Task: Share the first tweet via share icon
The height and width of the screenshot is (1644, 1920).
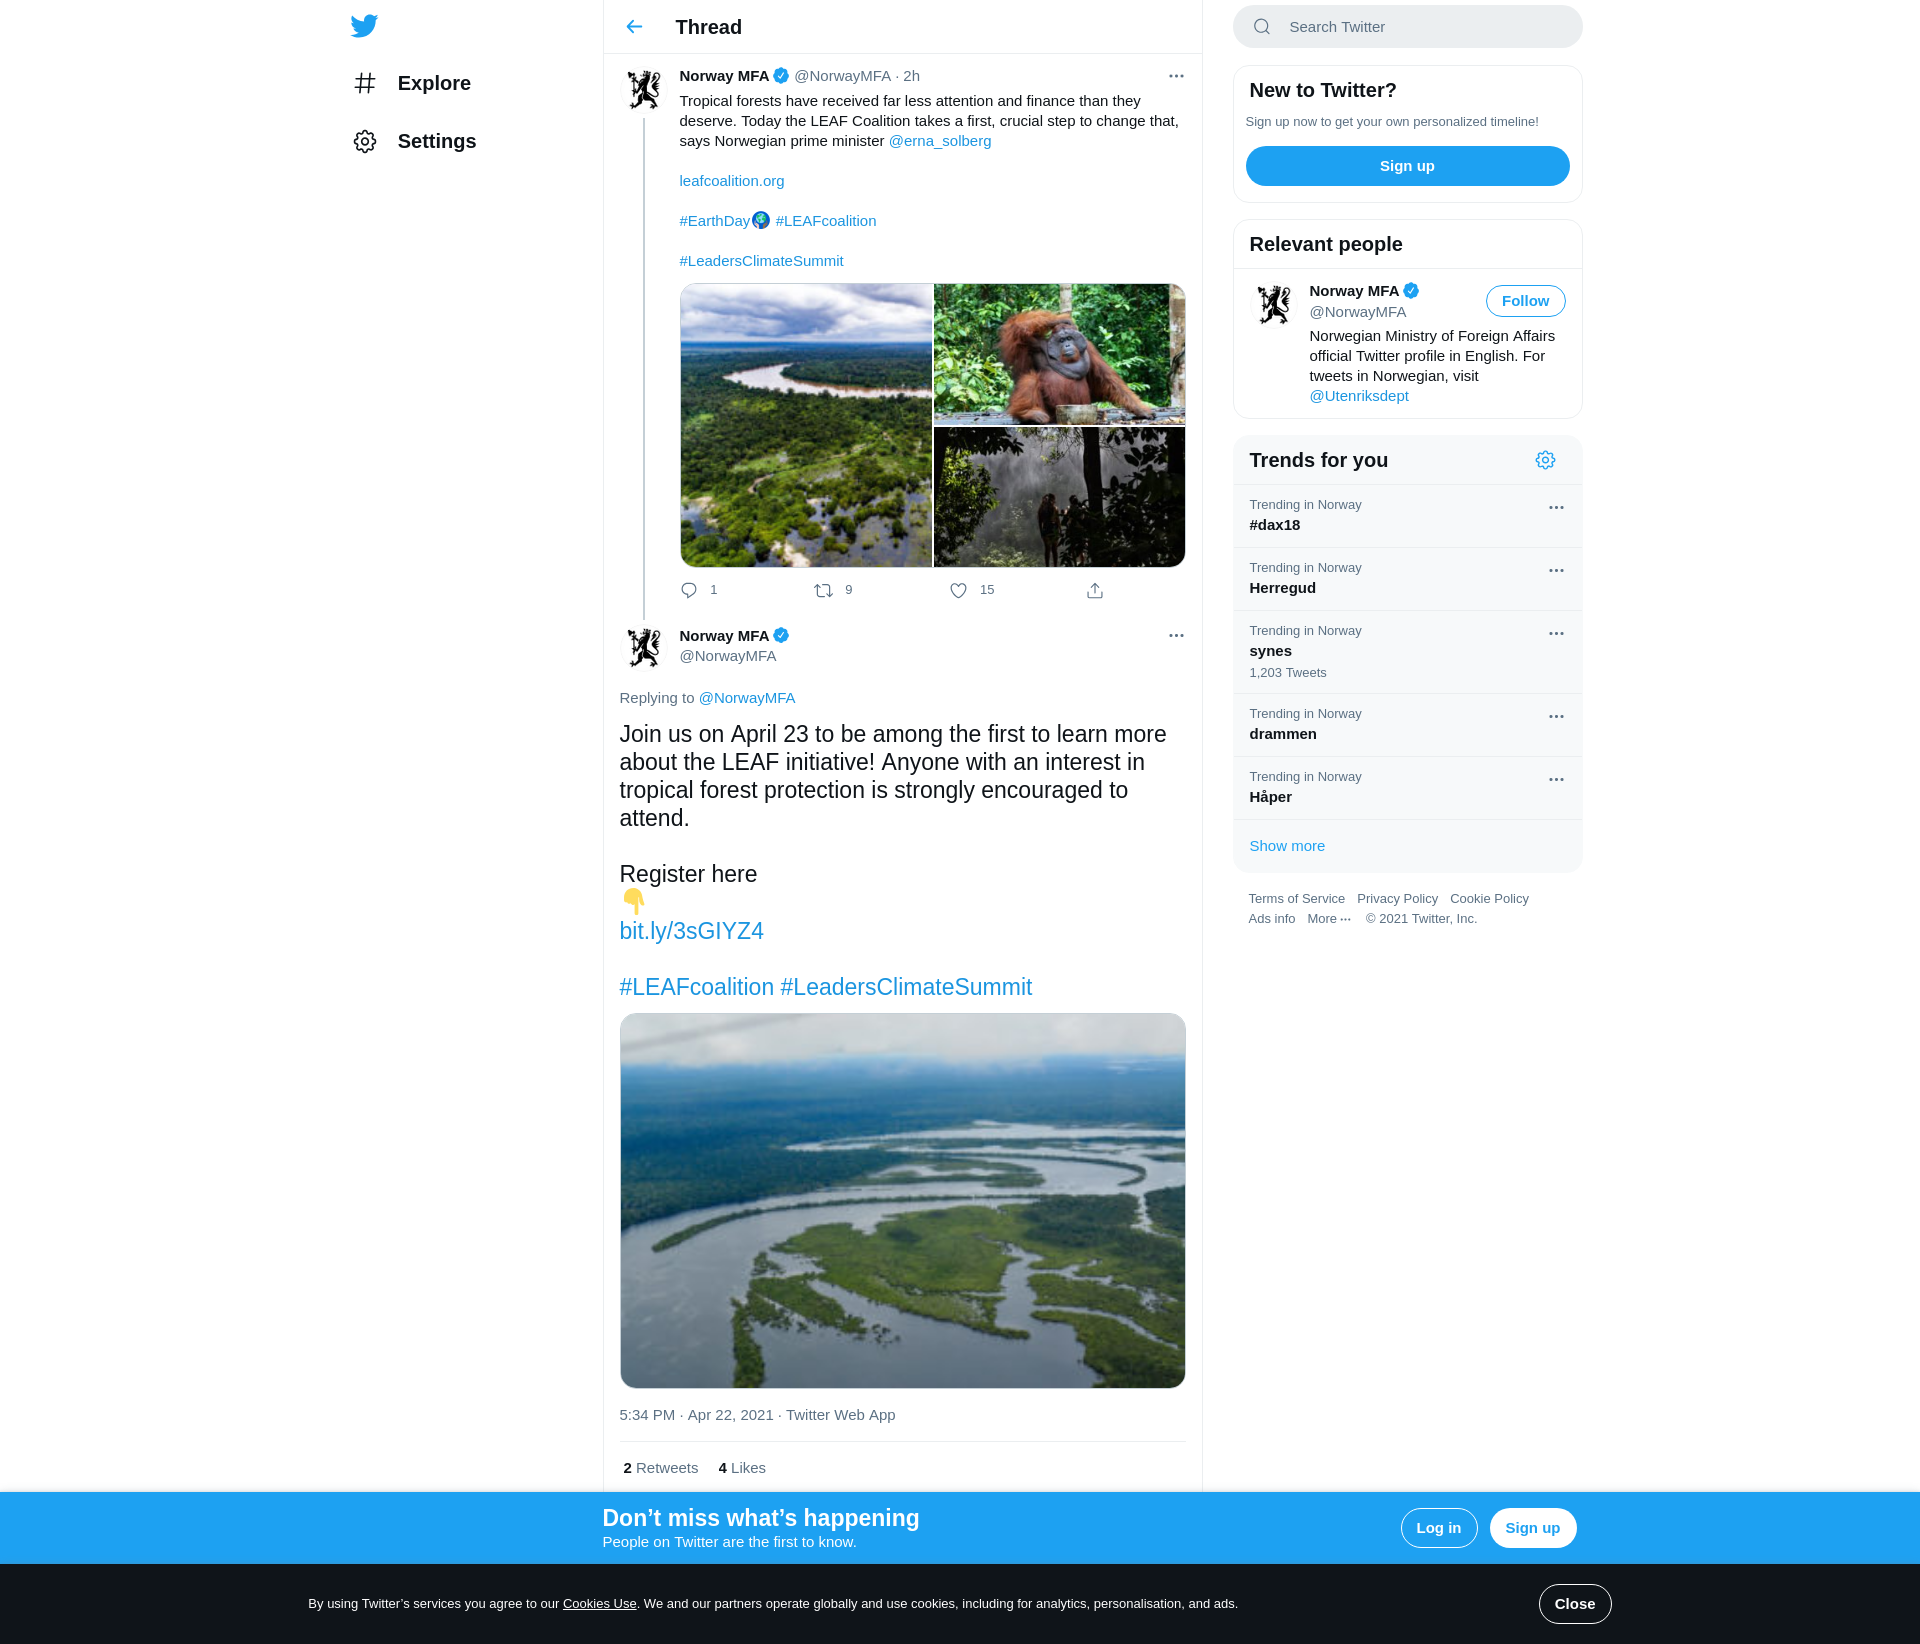Action: point(1095,590)
